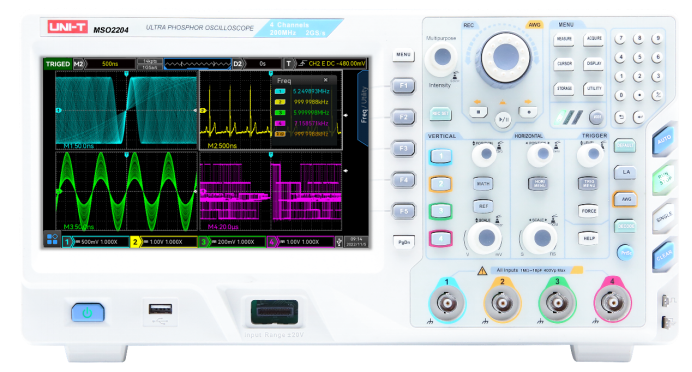
Task: Click the Multipurpose intensity knob
Action: (x=442, y=57)
